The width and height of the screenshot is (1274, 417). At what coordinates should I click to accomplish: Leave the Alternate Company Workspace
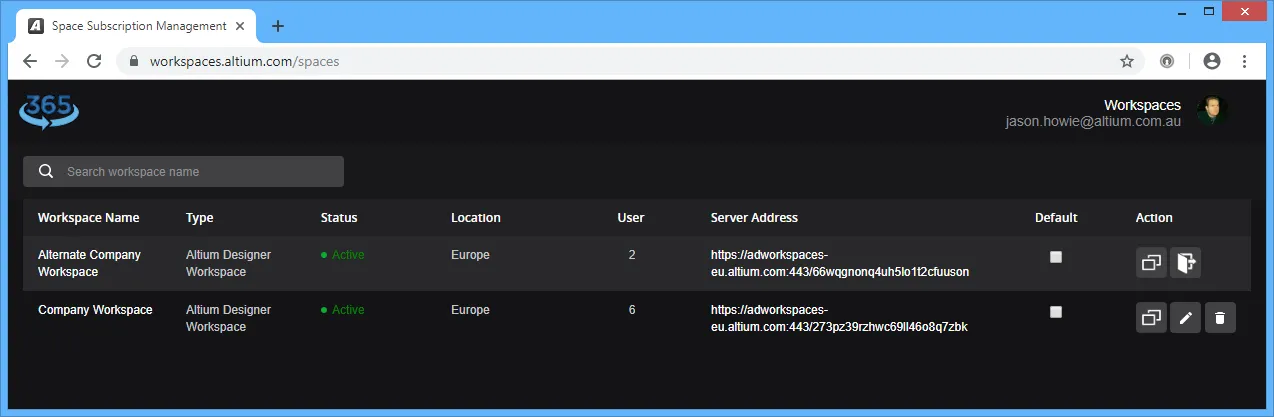coord(1185,263)
